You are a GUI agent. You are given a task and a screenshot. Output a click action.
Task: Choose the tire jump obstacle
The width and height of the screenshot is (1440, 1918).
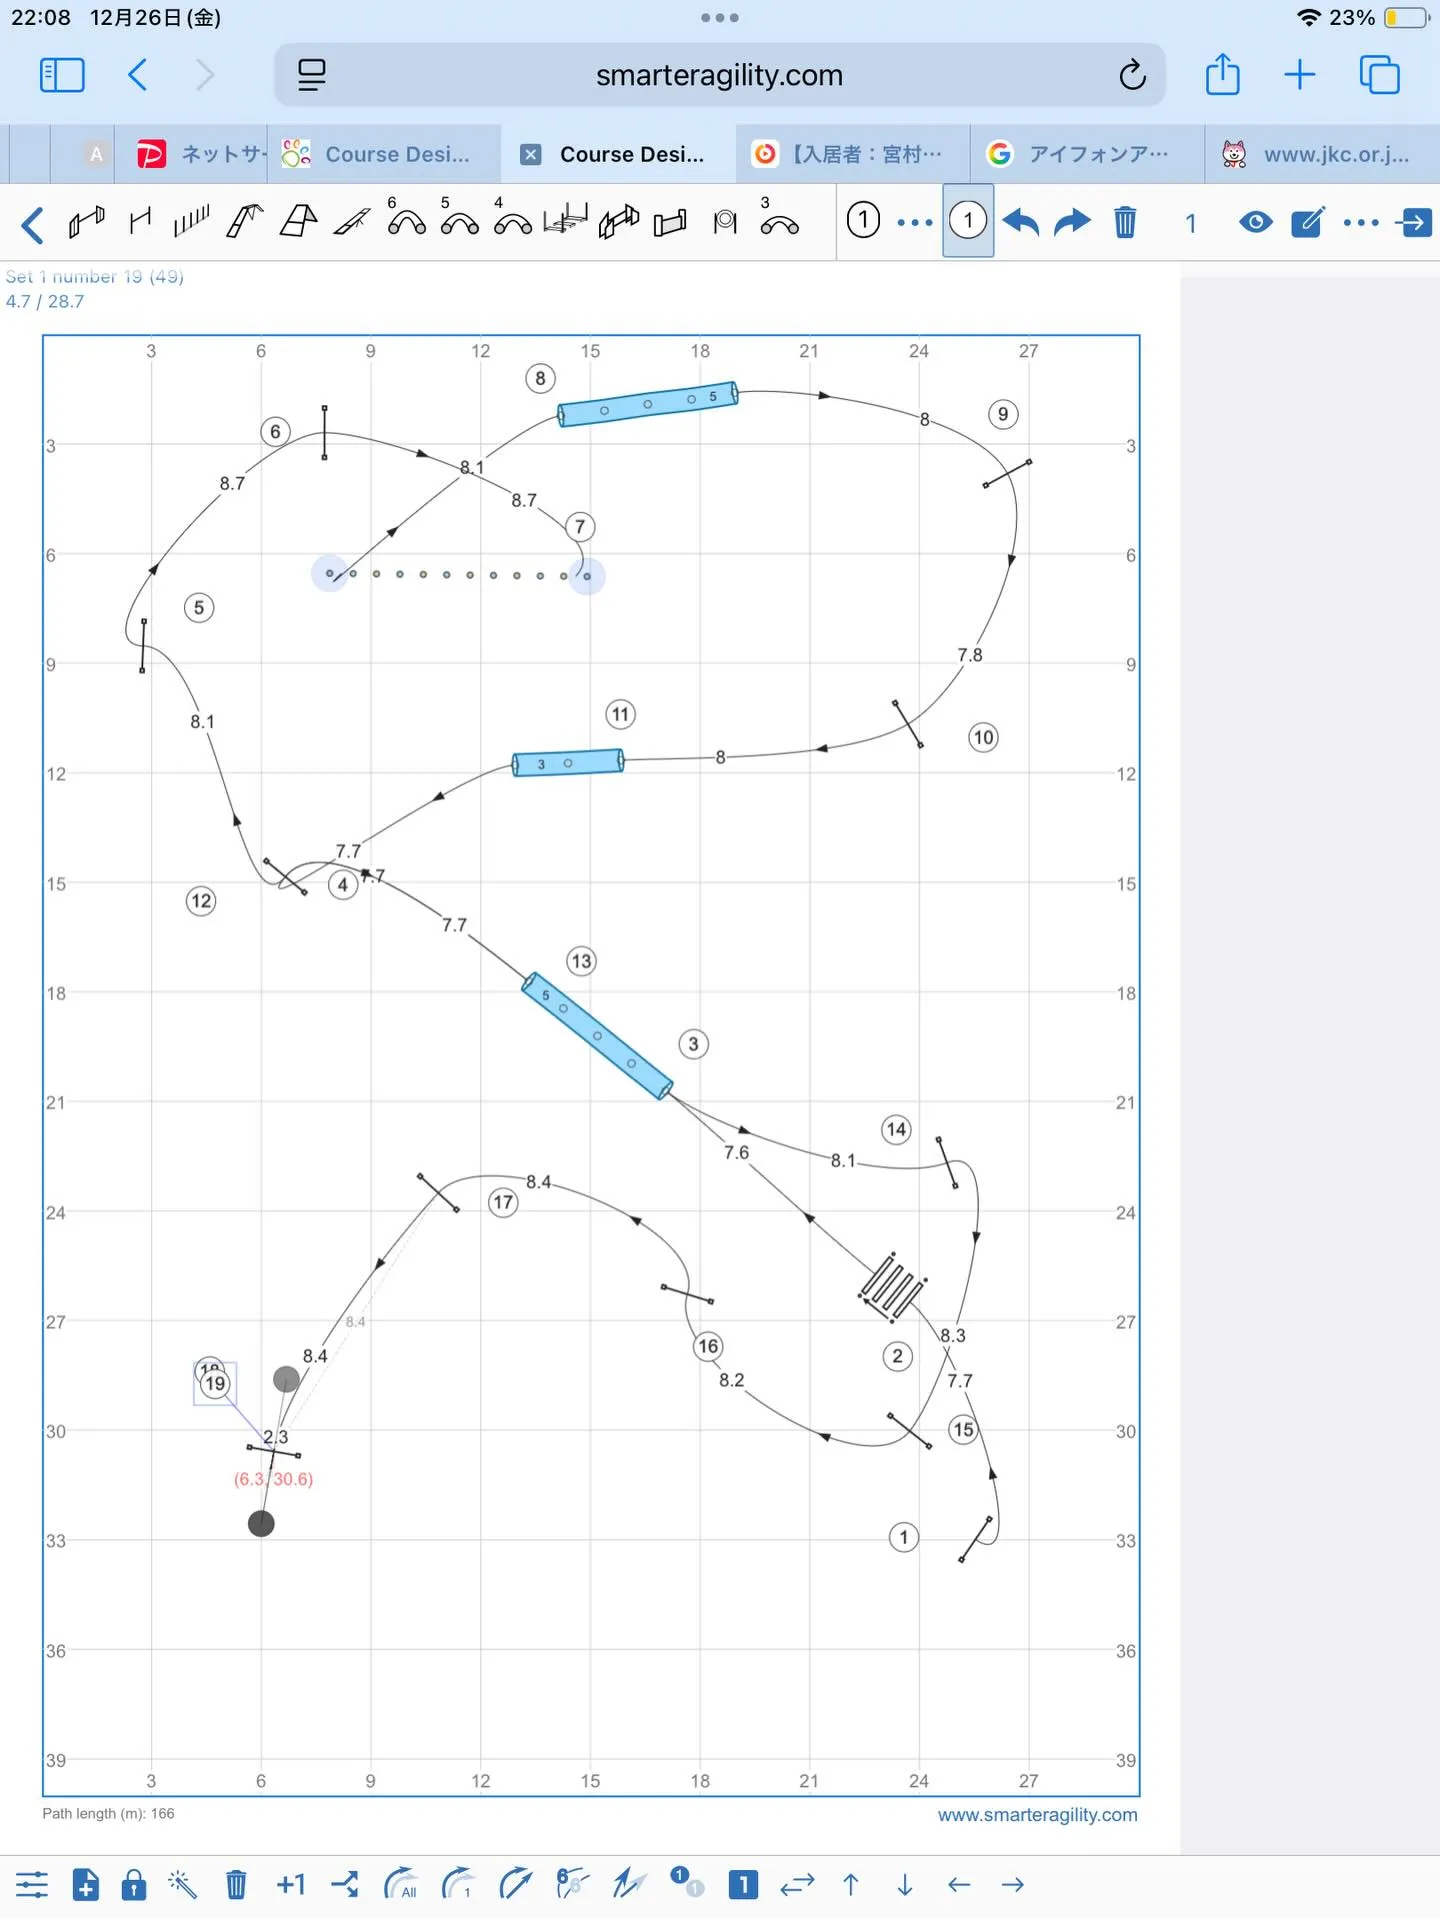coord(725,221)
